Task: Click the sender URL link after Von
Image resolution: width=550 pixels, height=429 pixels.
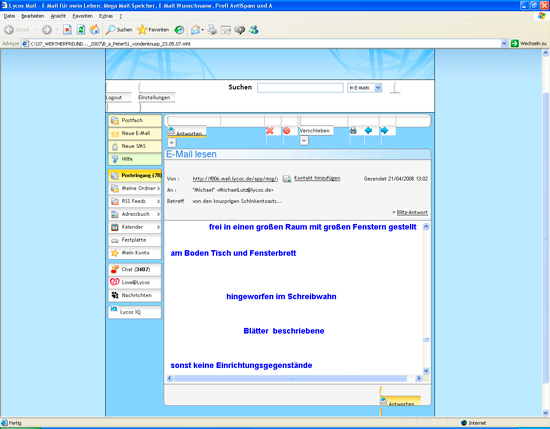Action: click(x=235, y=179)
